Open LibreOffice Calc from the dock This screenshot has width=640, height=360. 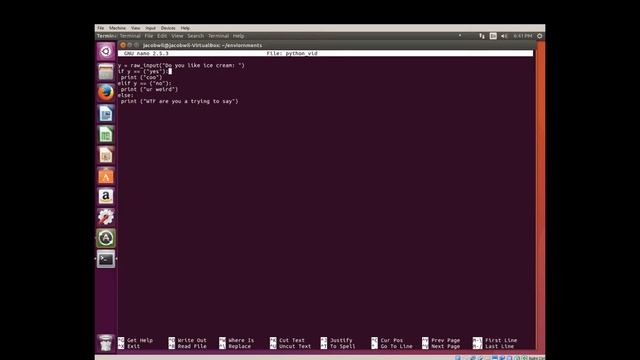[x=106, y=134]
